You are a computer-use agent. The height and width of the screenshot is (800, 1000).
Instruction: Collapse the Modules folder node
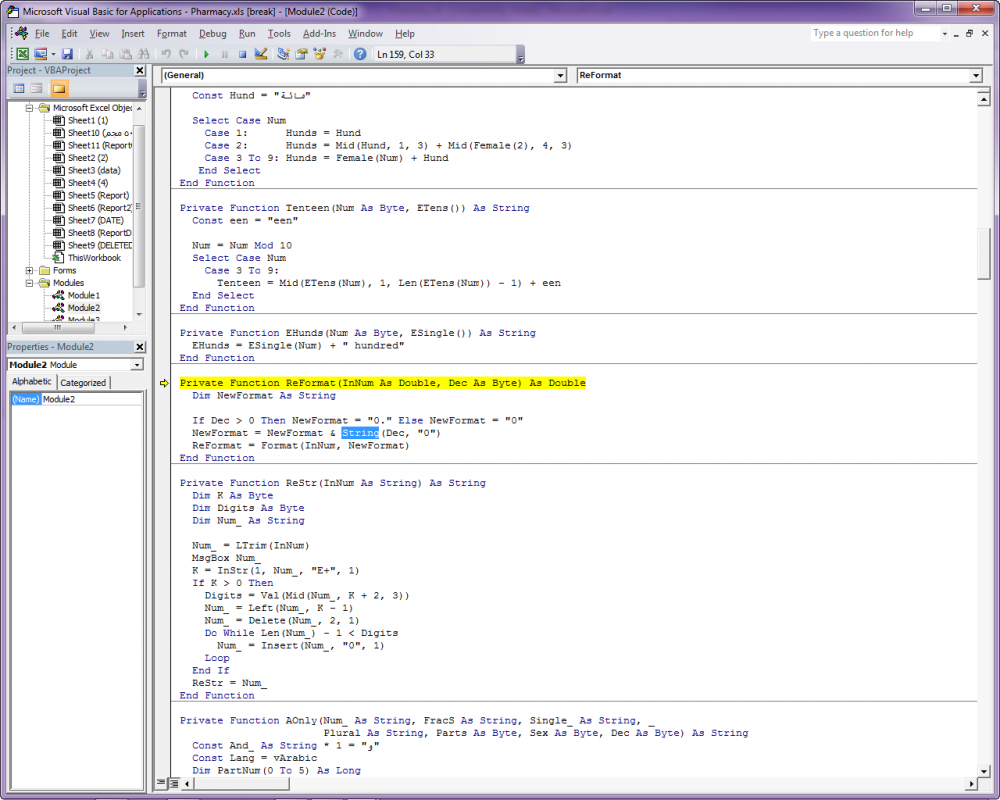[x=29, y=283]
